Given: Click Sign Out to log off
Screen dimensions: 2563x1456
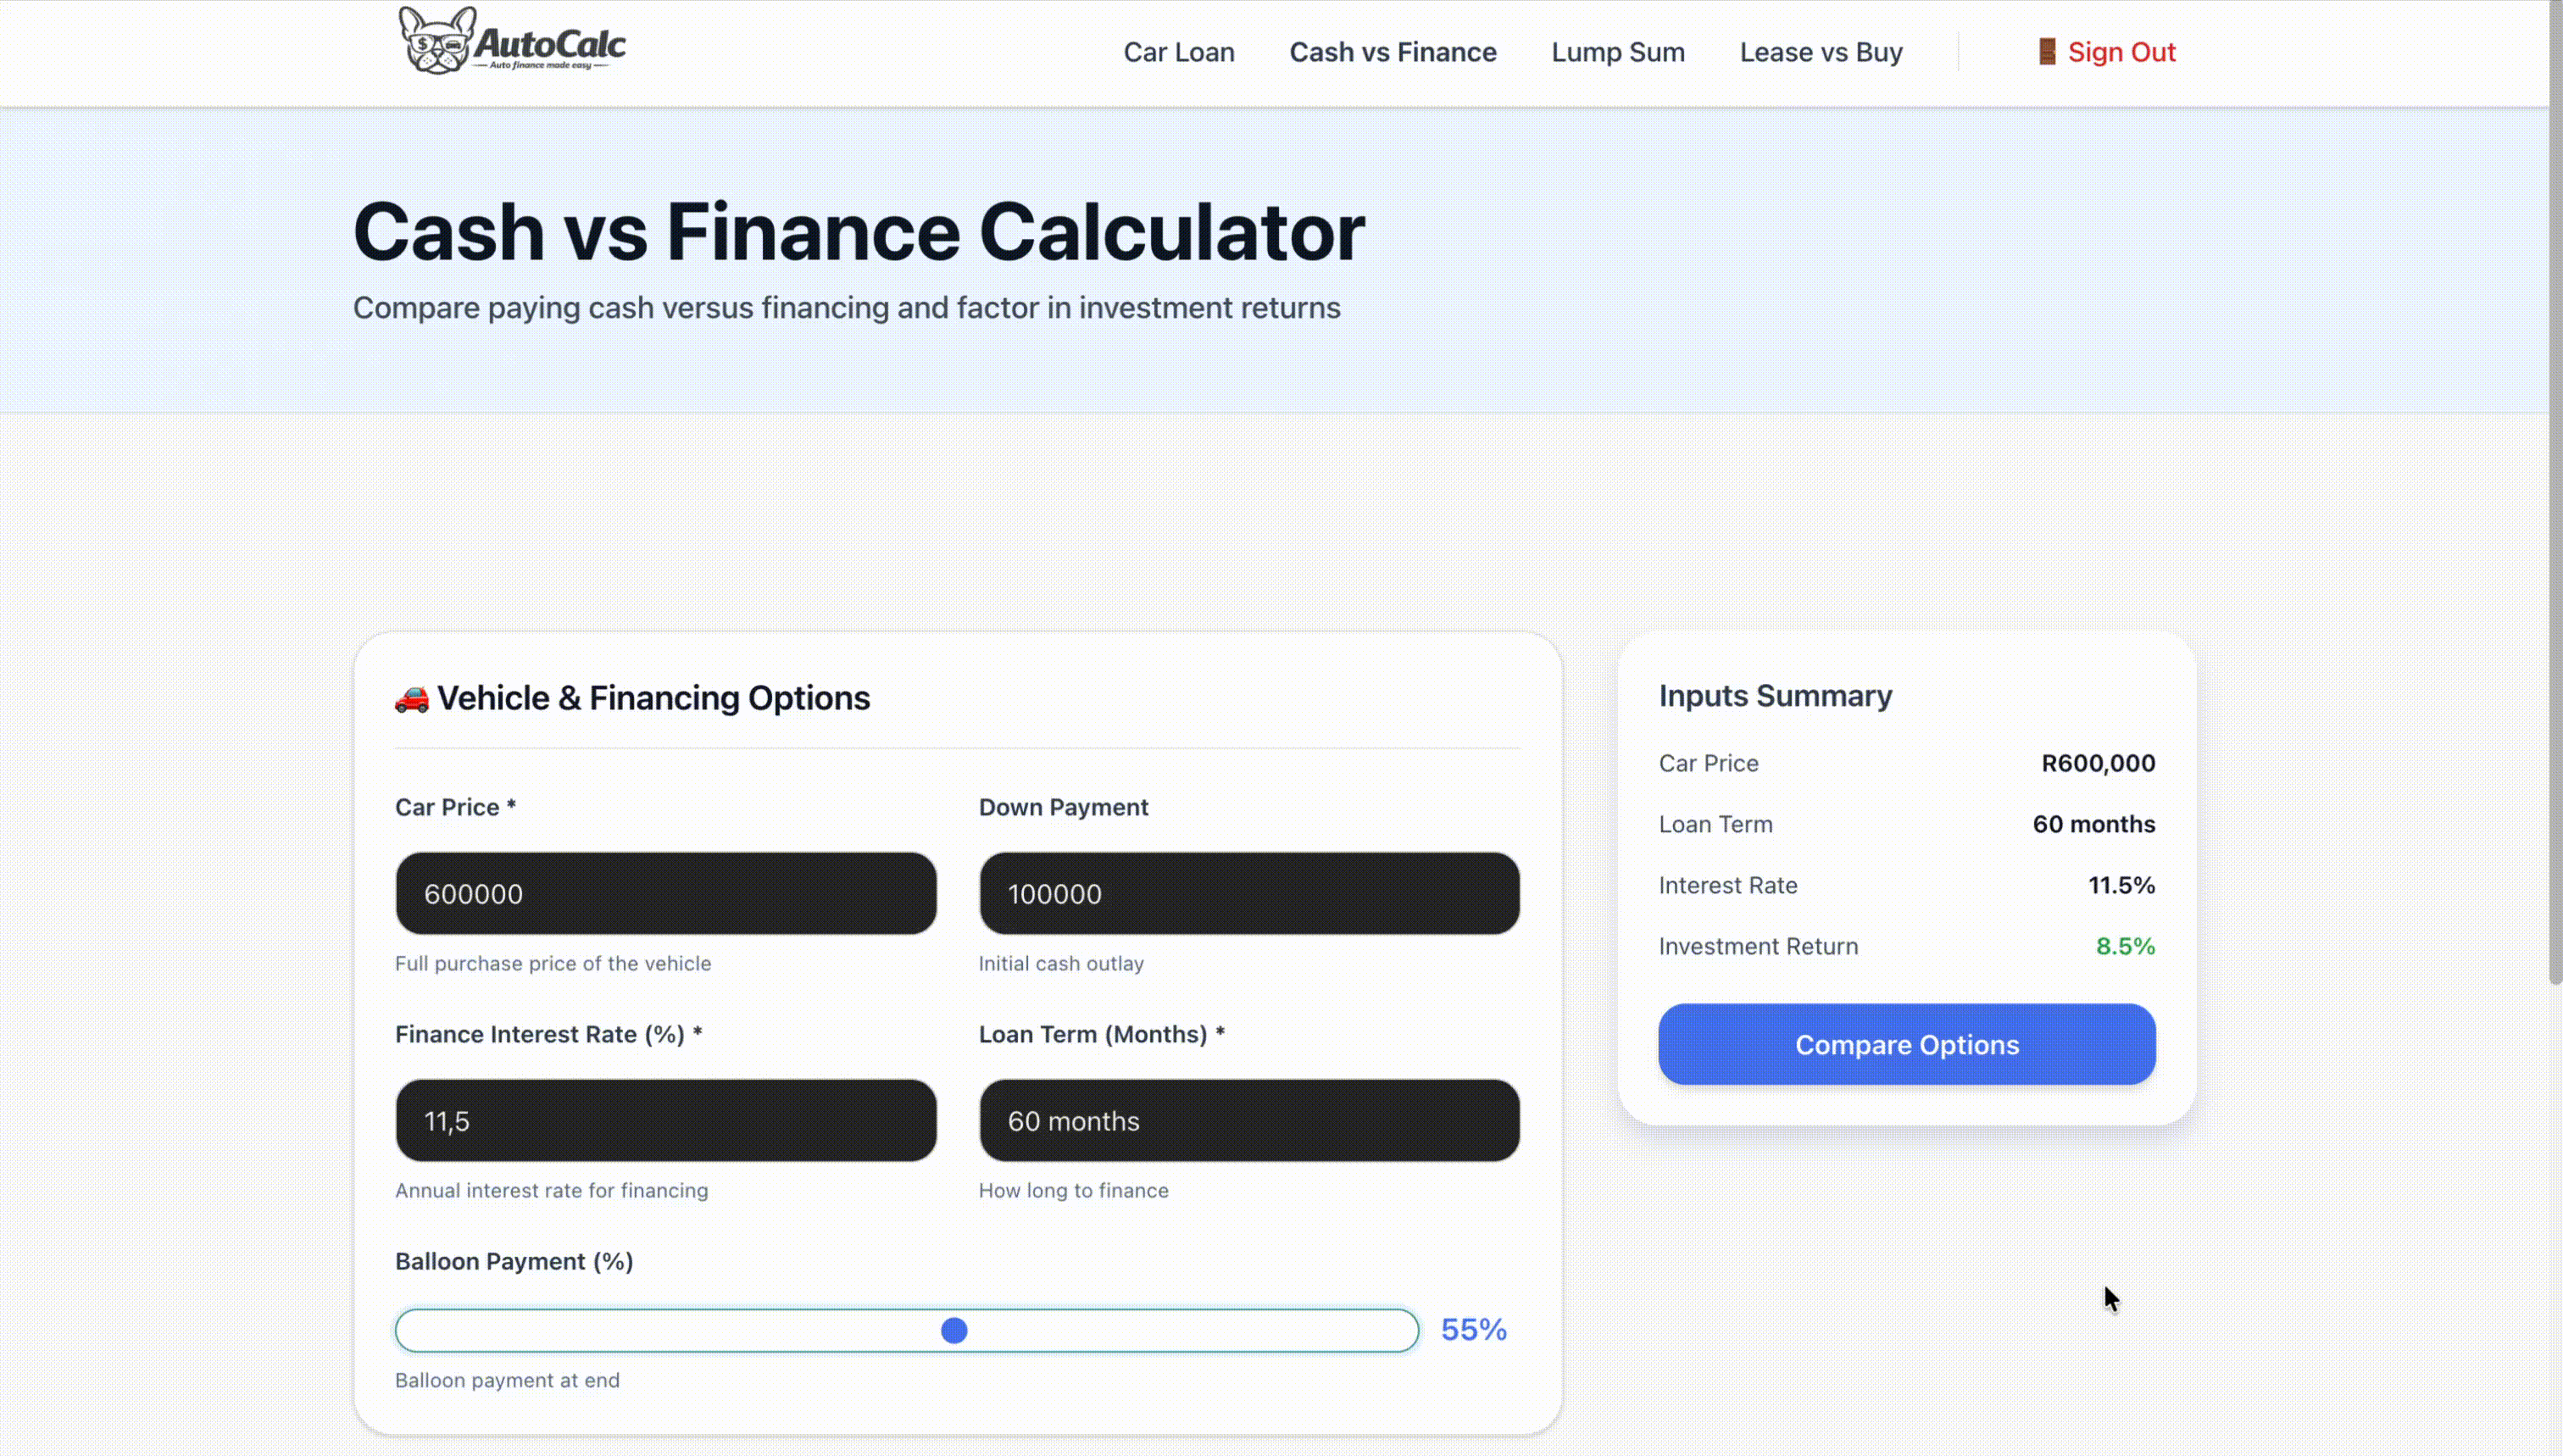Looking at the screenshot, I should 2121,52.
